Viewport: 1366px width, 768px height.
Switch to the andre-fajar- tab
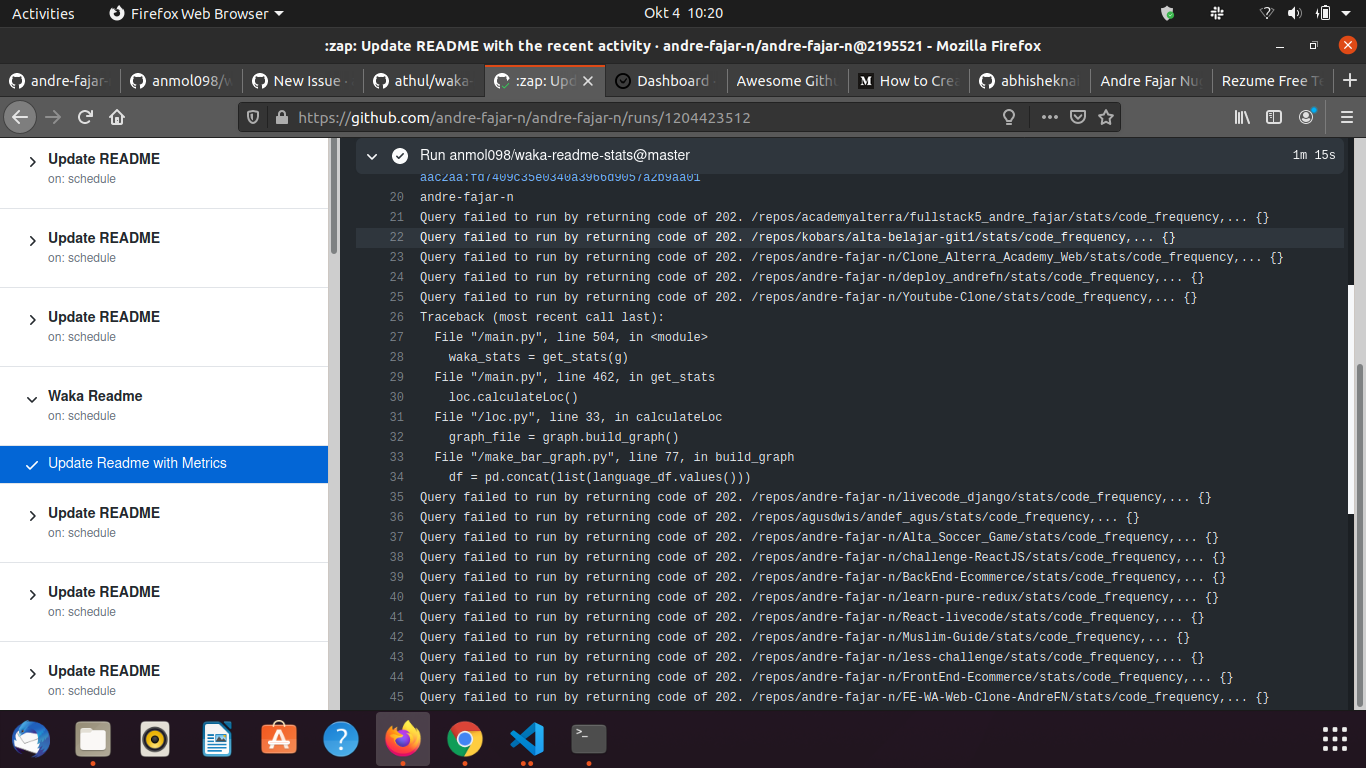pyautogui.click(x=61, y=81)
